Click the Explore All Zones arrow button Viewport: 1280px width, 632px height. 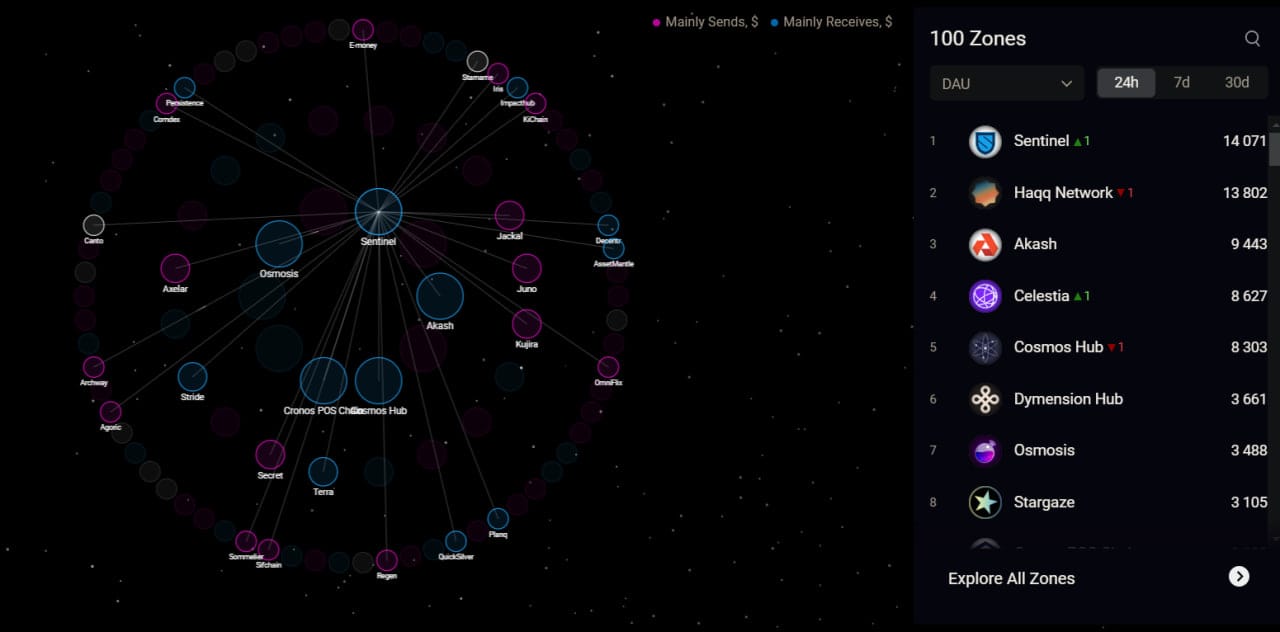coord(1239,577)
